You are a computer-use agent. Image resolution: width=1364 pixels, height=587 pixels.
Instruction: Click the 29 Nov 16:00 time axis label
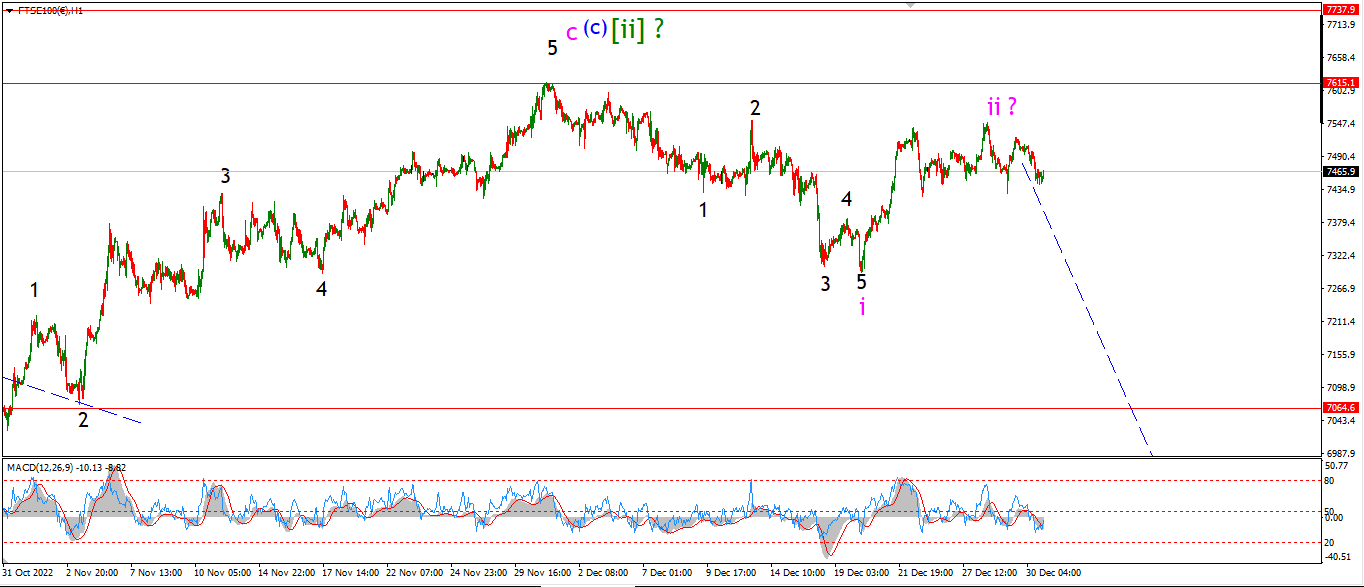[x=545, y=574]
